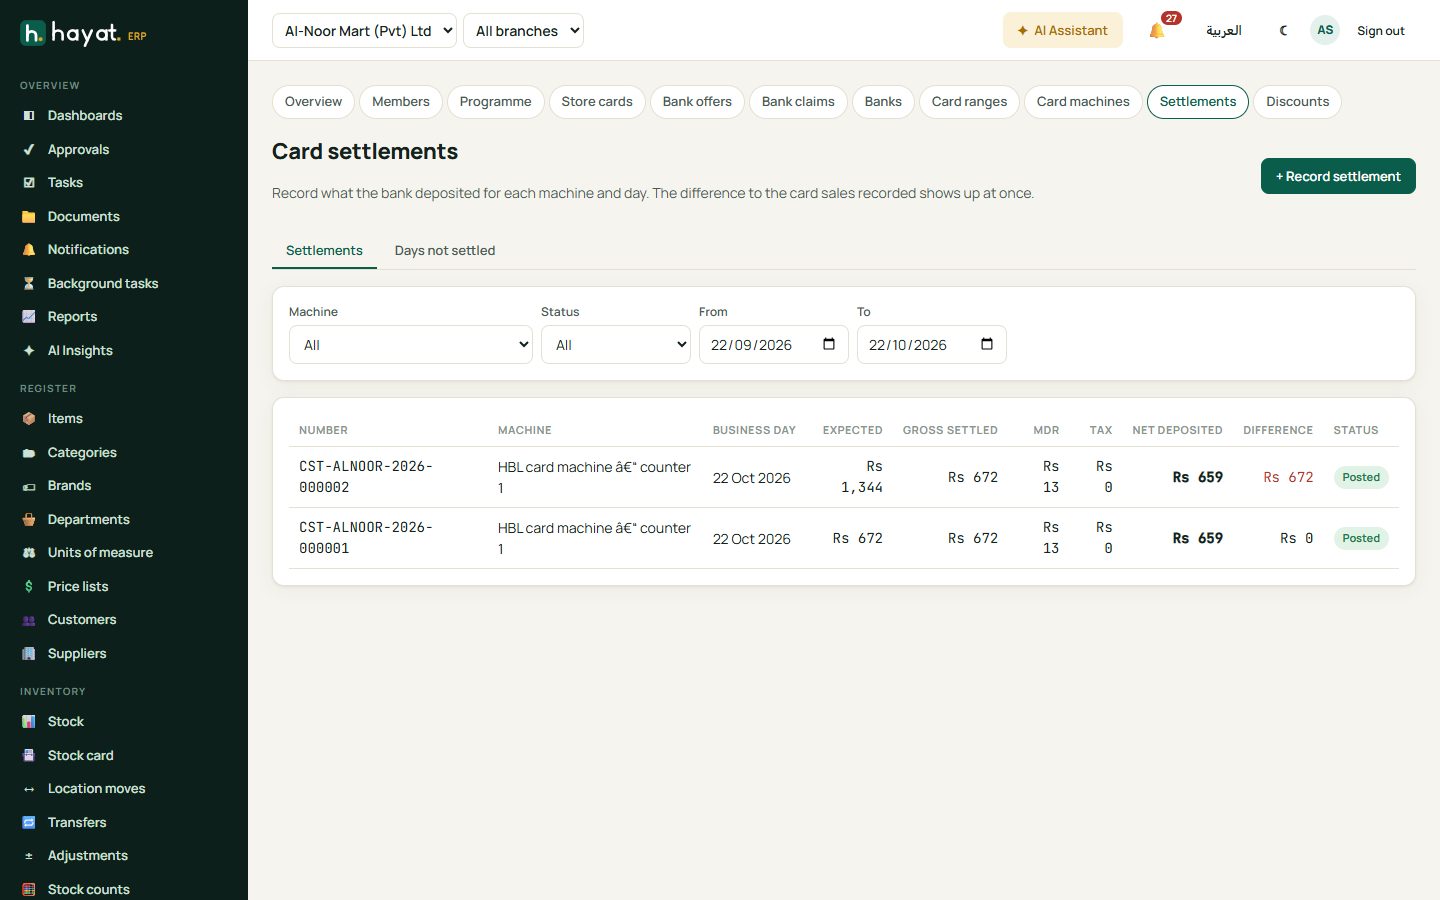The image size is (1440, 900).
Task: Open the Discounts tab
Action: tap(1297, 102)
